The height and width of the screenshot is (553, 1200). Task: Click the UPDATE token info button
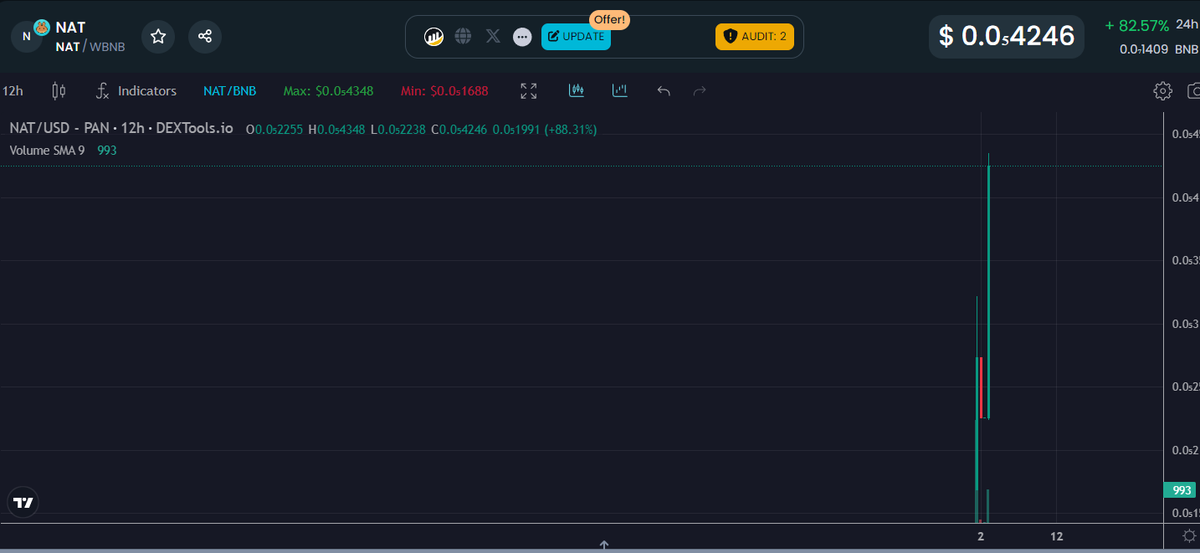click(x=576, y=36)
